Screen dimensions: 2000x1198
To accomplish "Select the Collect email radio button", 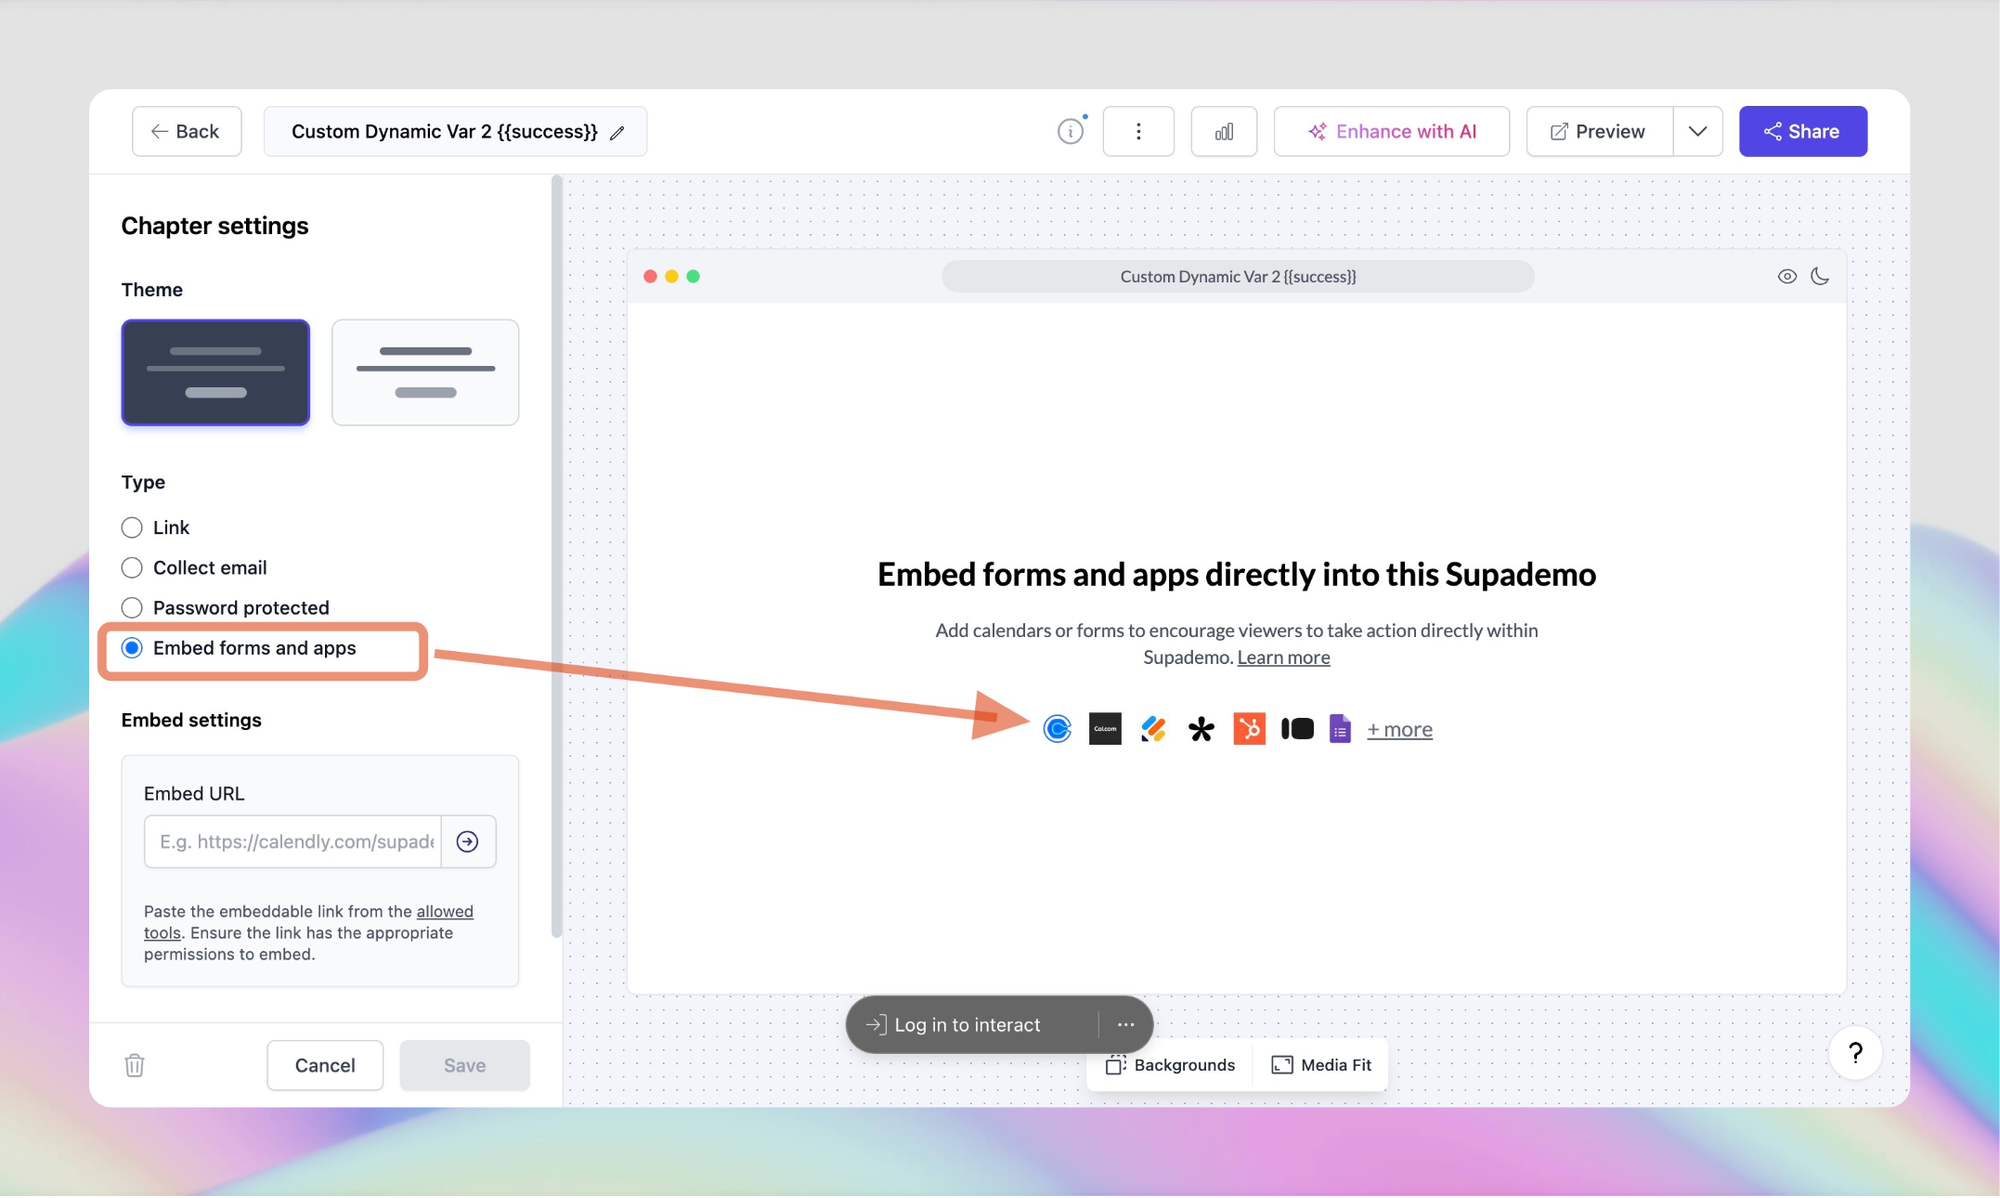I will tap(132, 567).
